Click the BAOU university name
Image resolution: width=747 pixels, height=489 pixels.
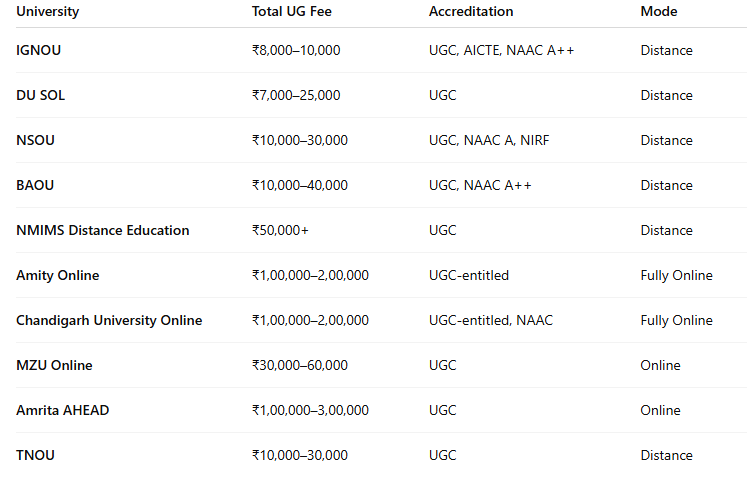(36, 185)
